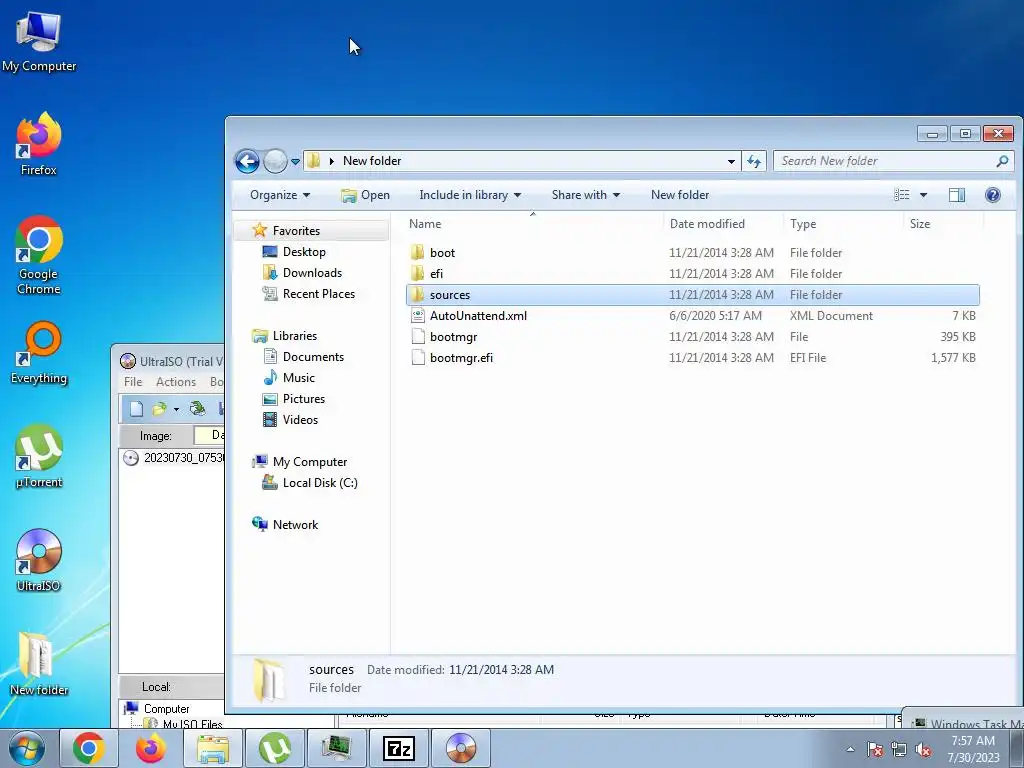The image size is (1024, 768).
Task: Show hidden tray icons arrow
Action: [850, 750]
